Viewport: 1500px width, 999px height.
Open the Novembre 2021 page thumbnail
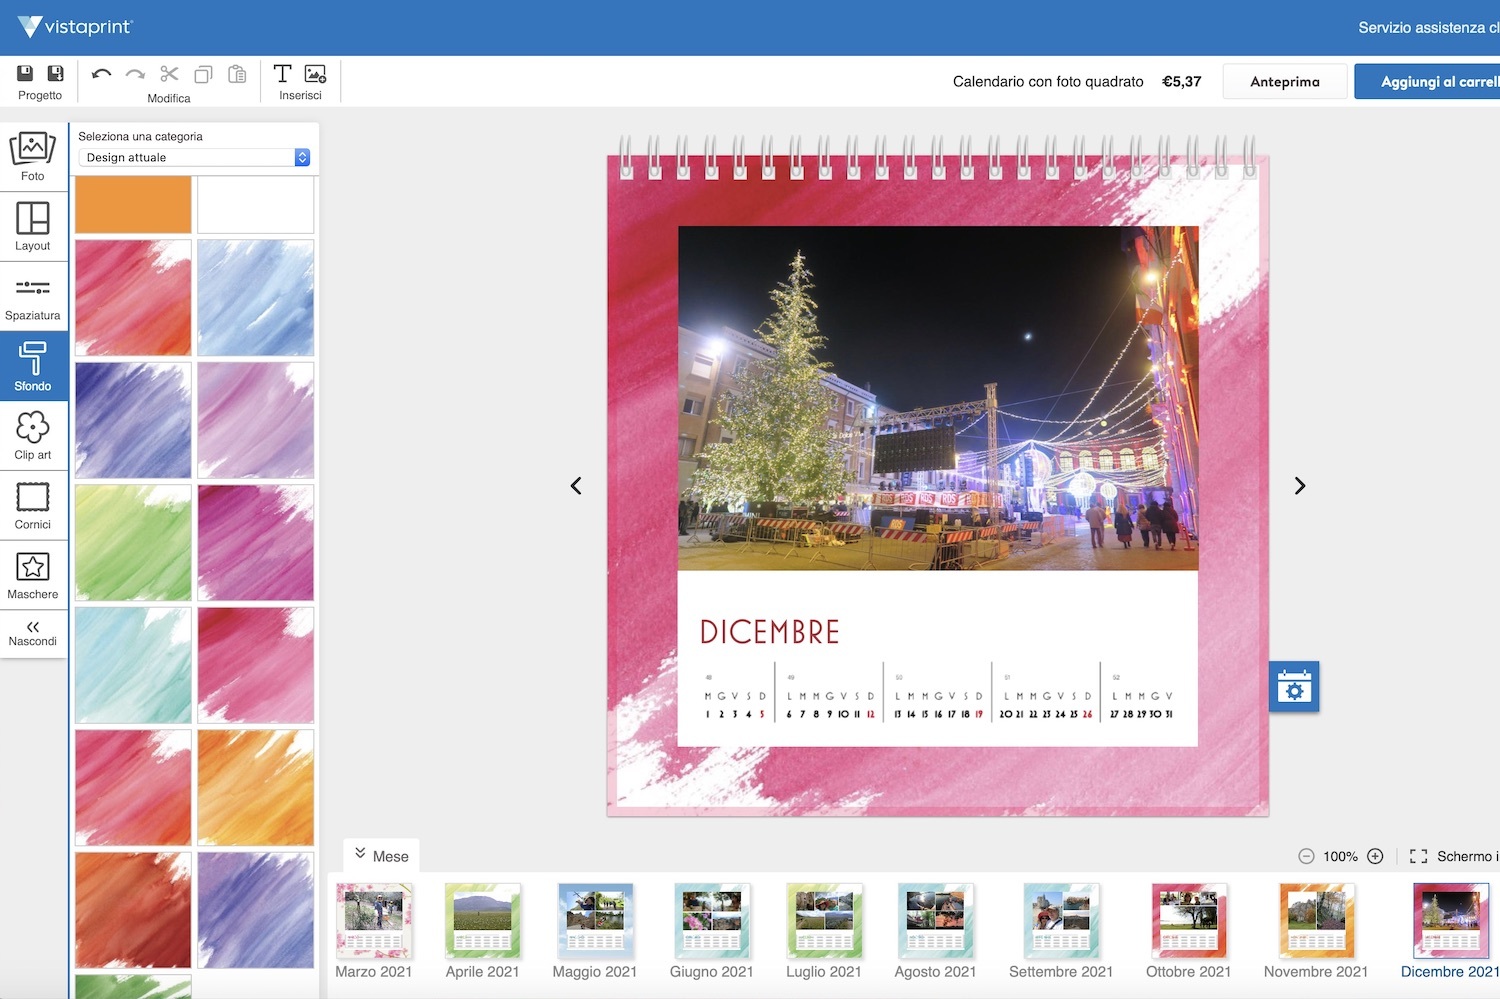point(1316,921)
